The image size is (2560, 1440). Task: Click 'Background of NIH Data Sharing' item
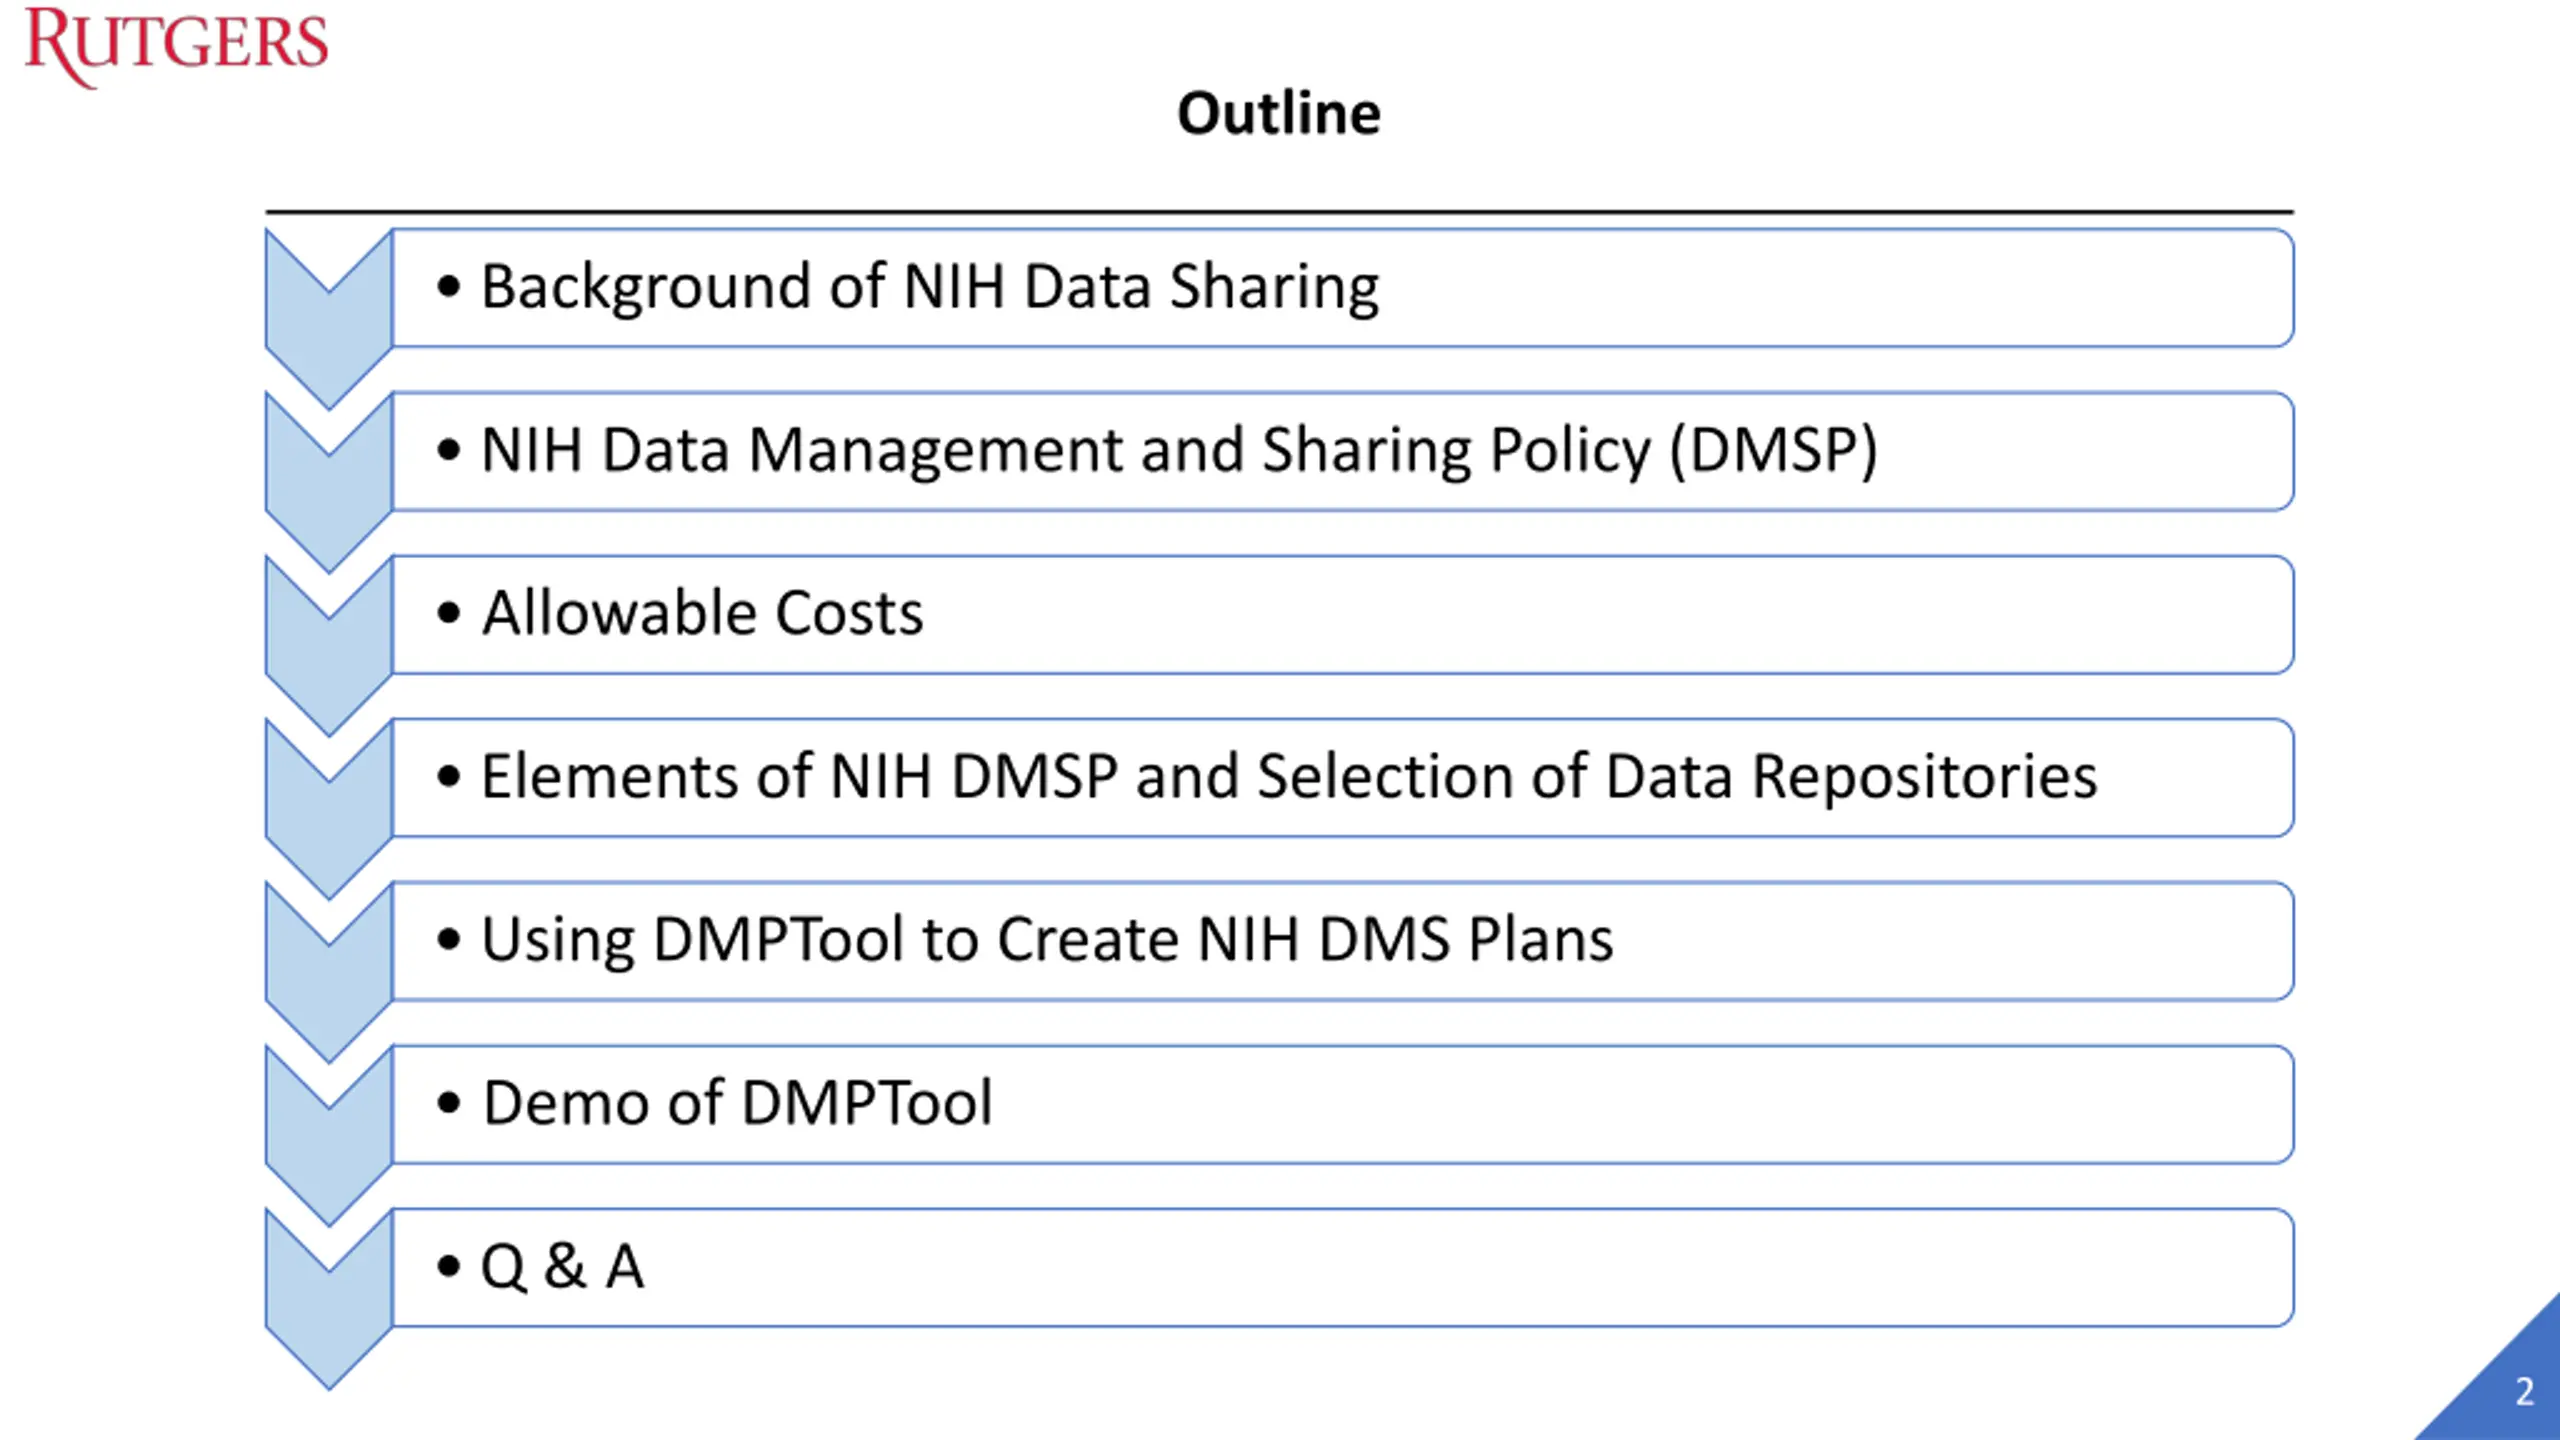pos(1343,288)
